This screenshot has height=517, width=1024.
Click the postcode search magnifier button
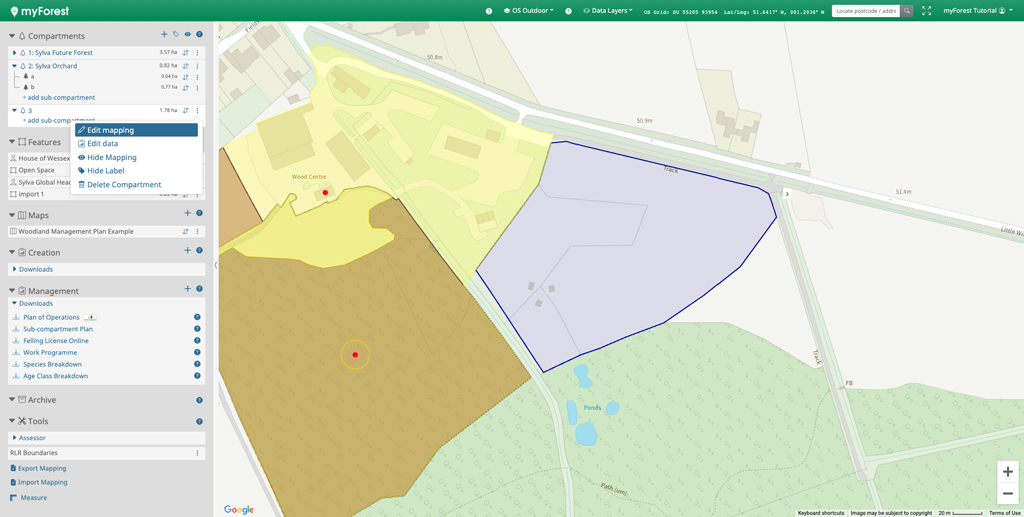point(907,11)
